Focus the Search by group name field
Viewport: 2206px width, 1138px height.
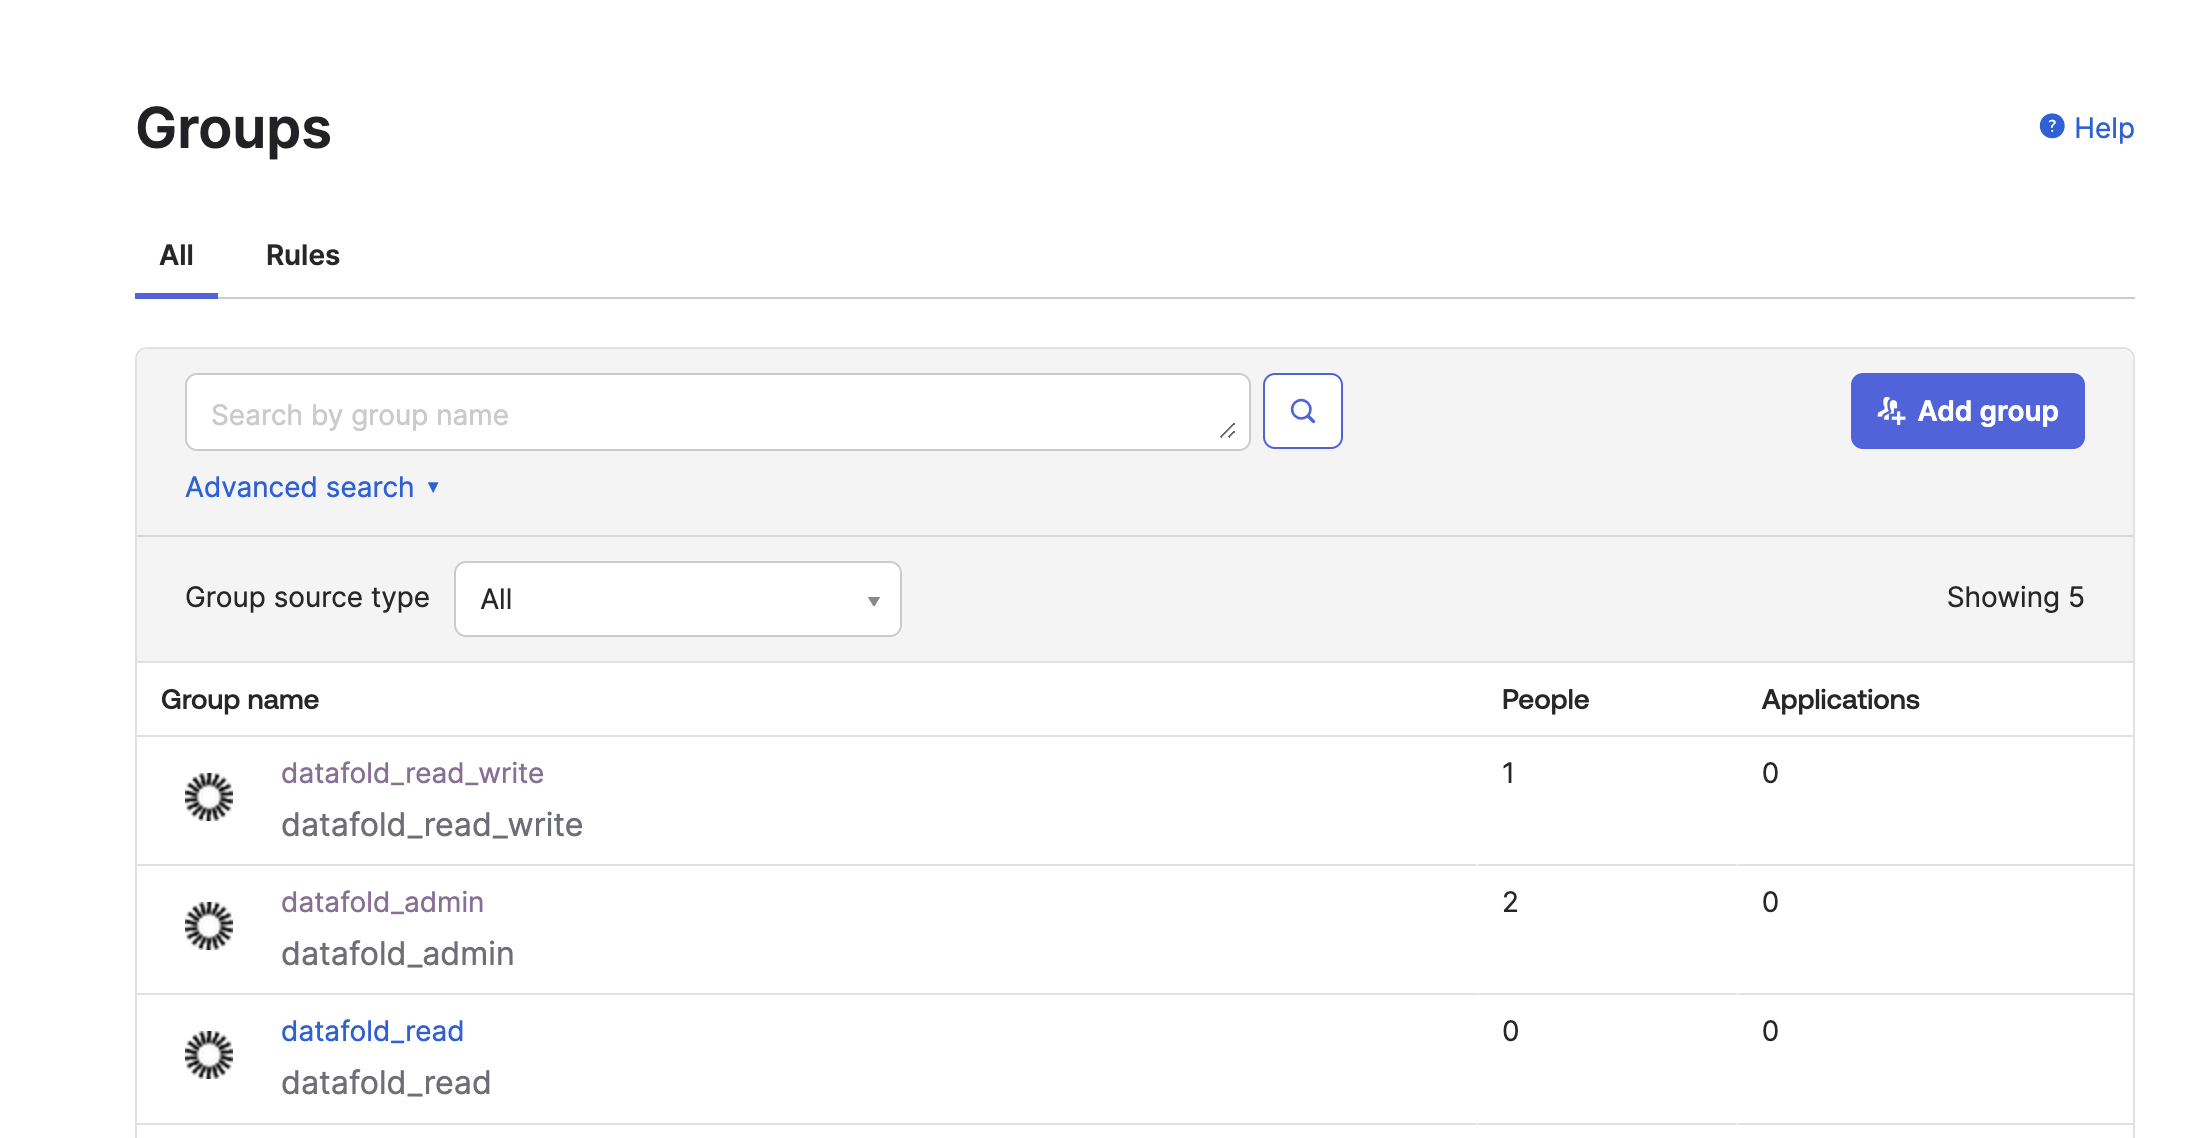pos(717,412)
